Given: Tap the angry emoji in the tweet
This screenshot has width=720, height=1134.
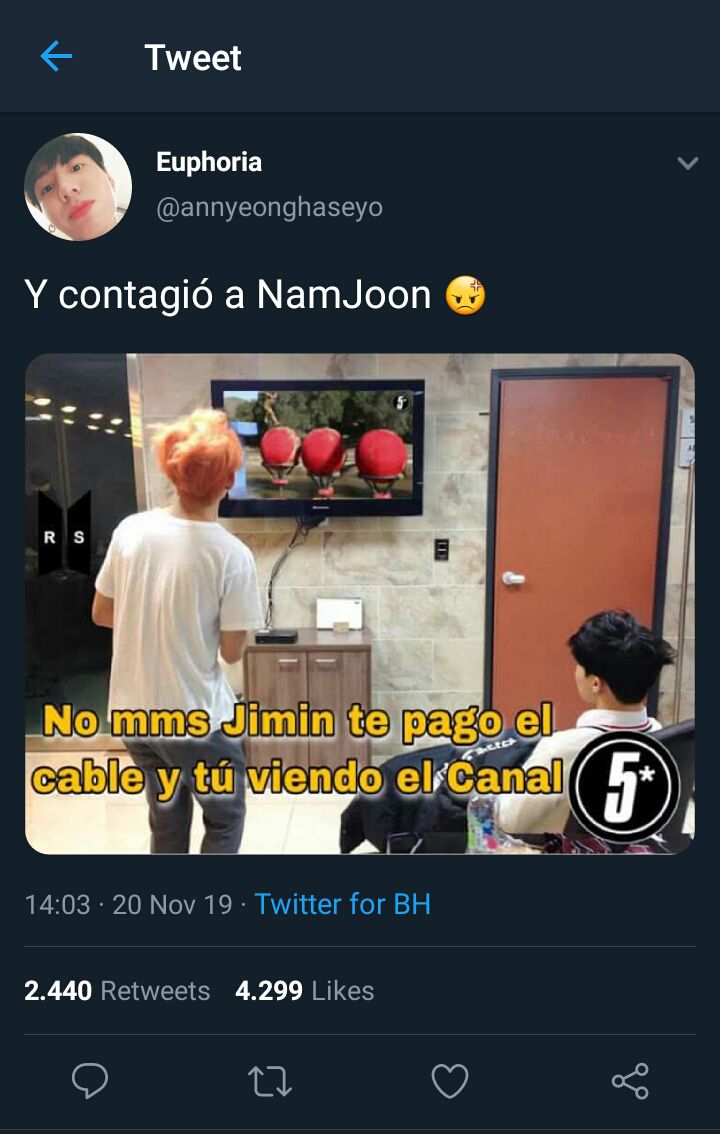Looking at the screenshot, I should pyautogui.click(x=466, y=295).
